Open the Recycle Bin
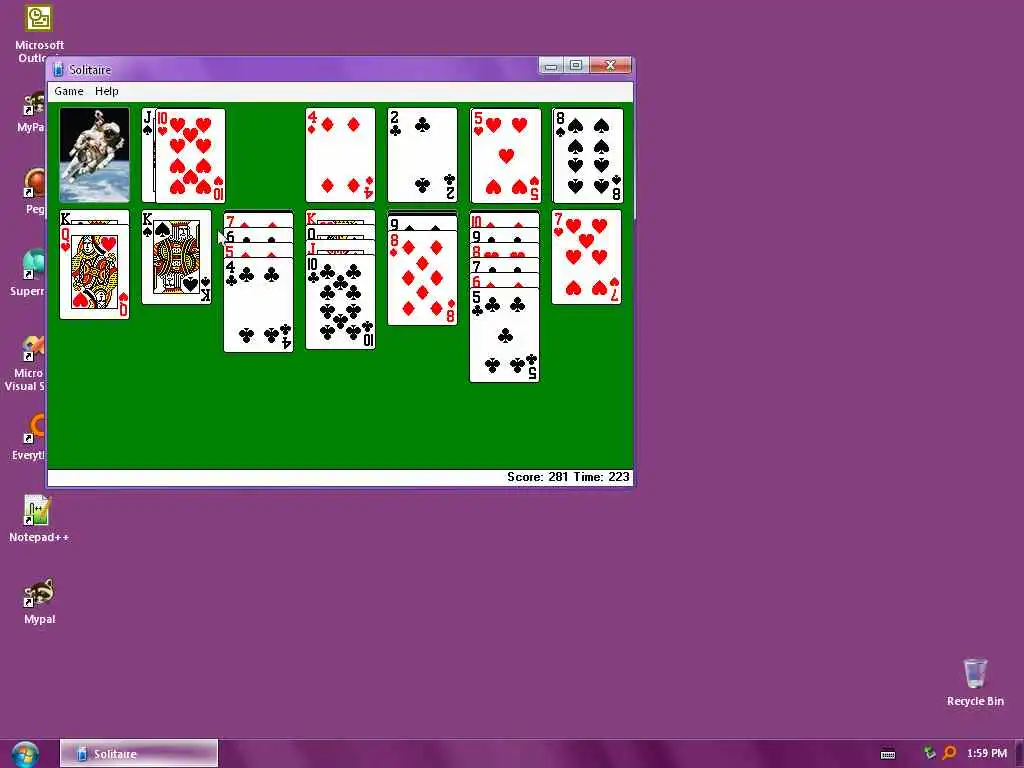This screenshot has height=768, width=1024. (975, 682)
